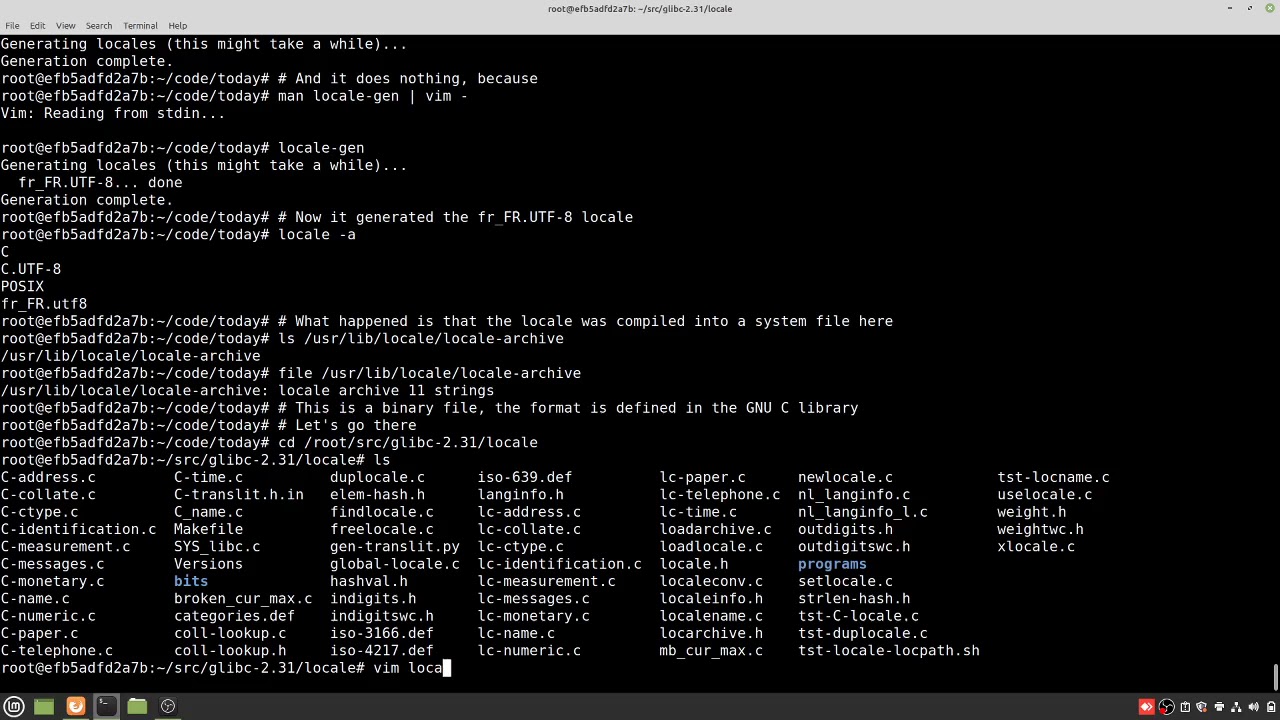The image size is (1280, 720).
Task: Click the file name 'iso-639.def'
Action: click(x=525, y=477)
